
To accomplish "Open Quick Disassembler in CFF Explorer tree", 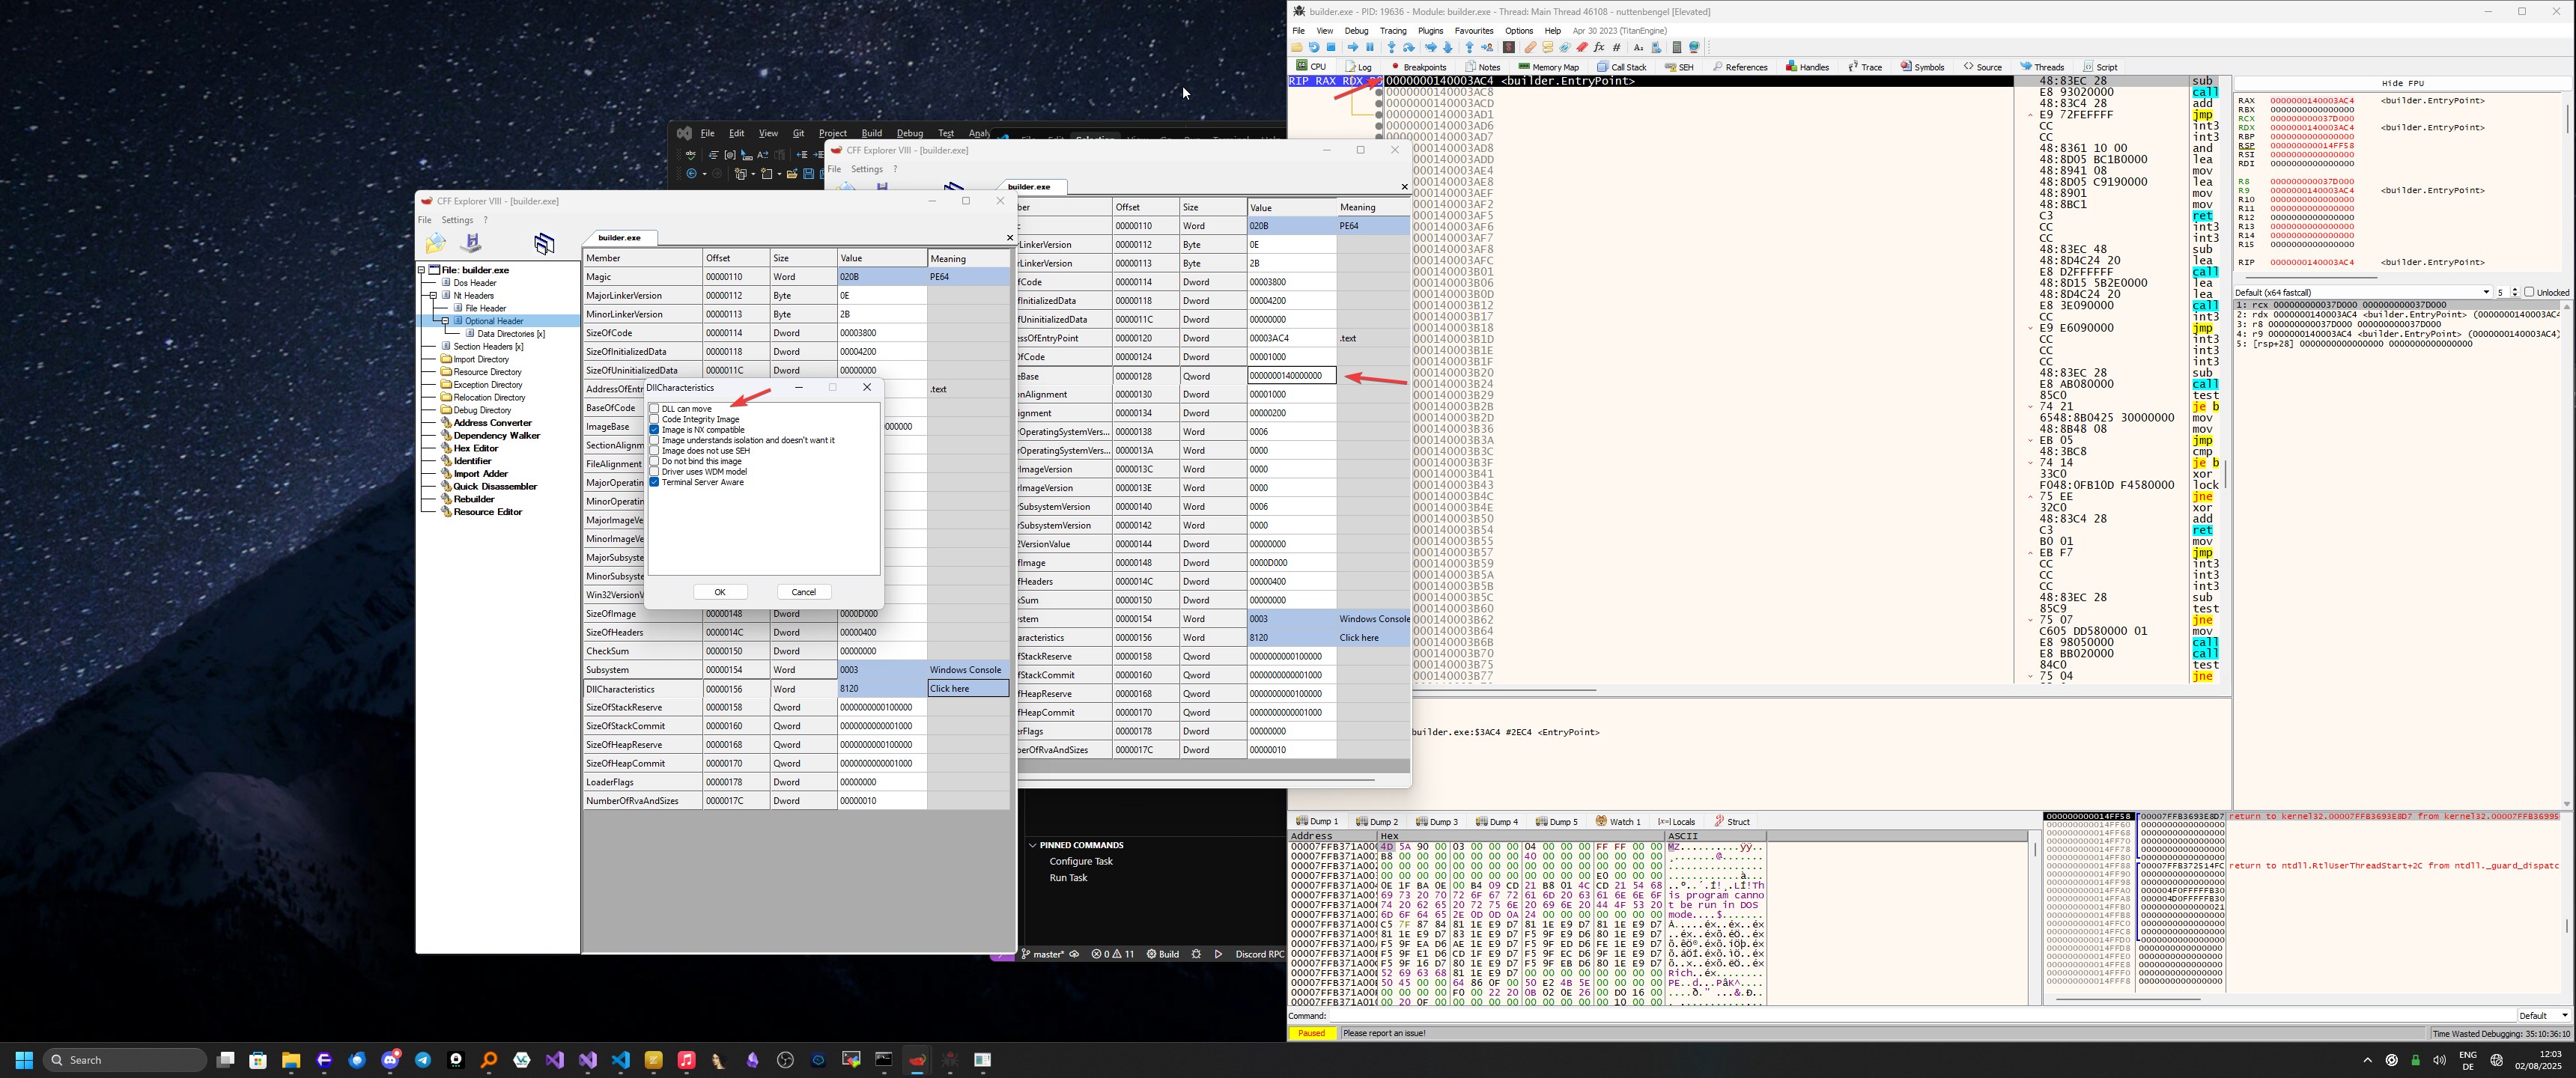I will tap(495, 486).
